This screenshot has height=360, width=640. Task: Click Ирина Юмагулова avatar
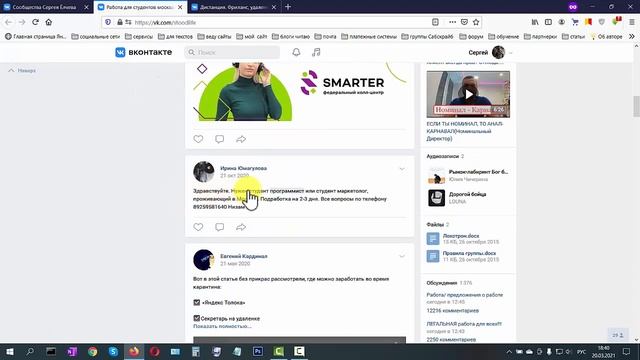[x=204, y=172]
